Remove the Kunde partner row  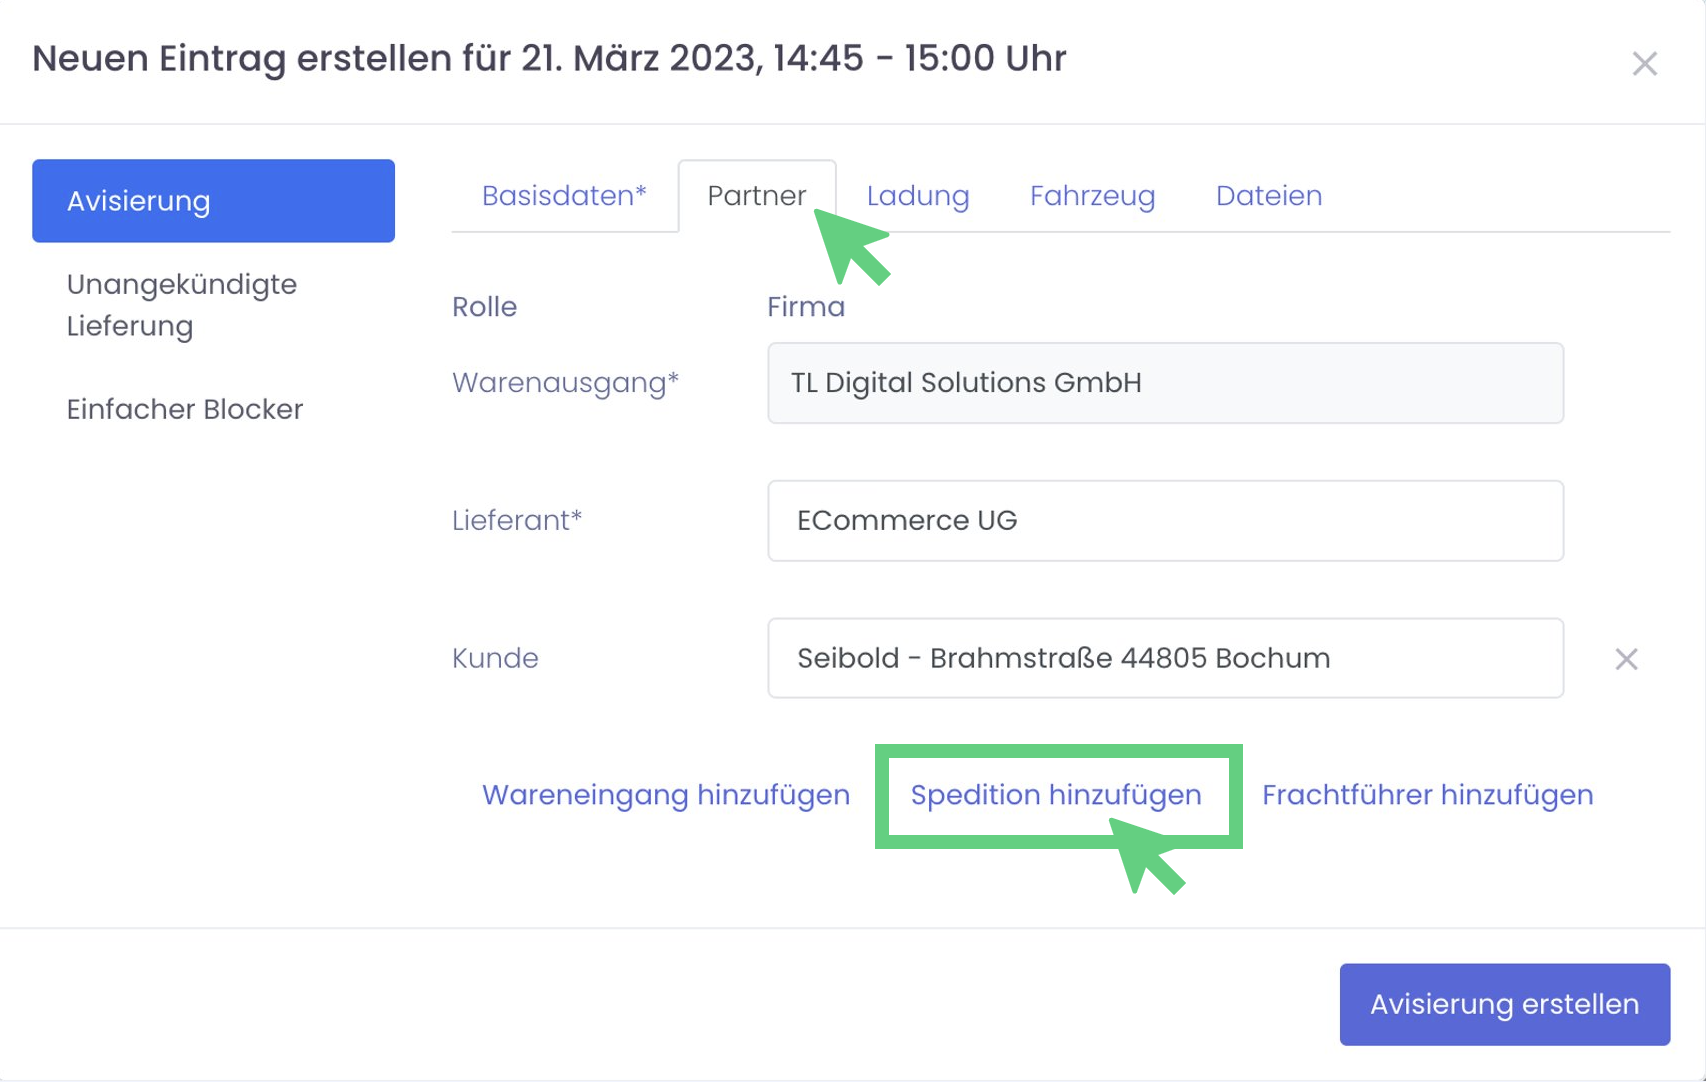pyautogui.click(x=1626, y=659)
